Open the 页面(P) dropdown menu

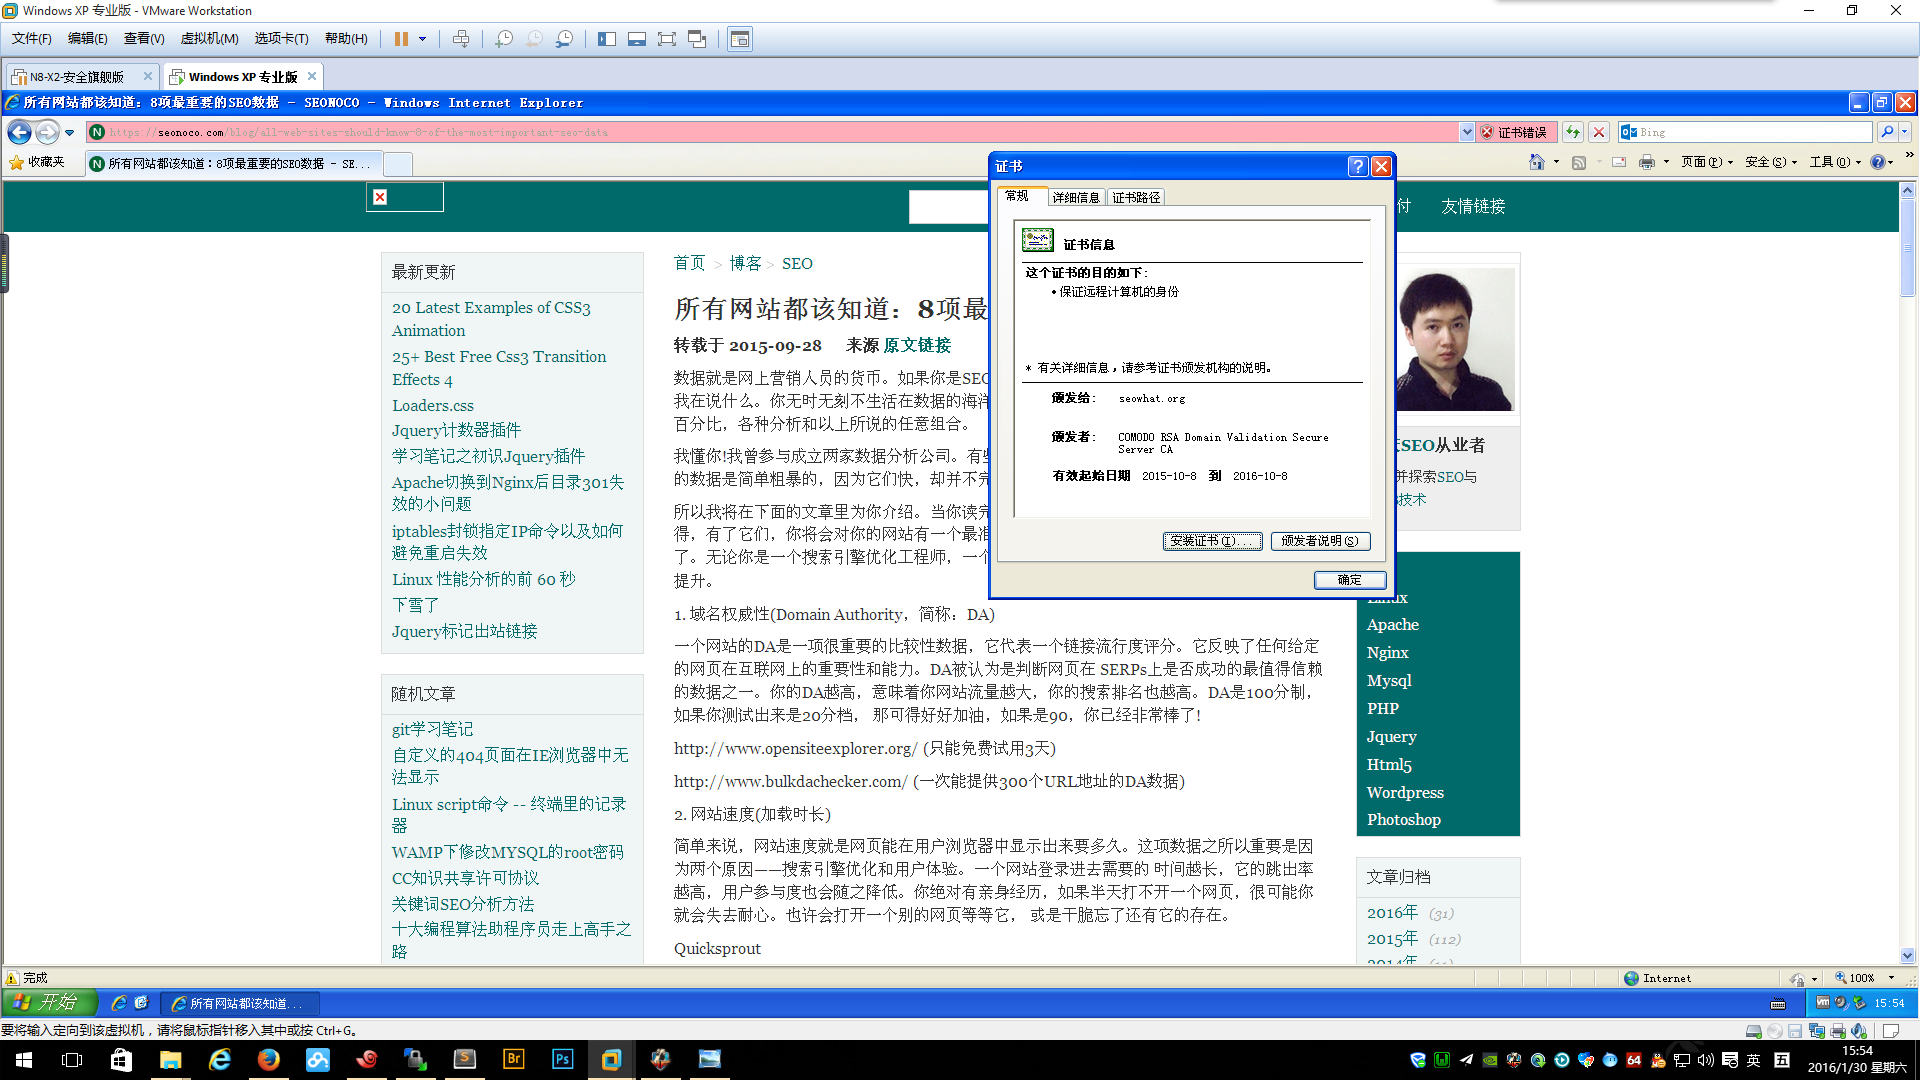coord(1706,162)
